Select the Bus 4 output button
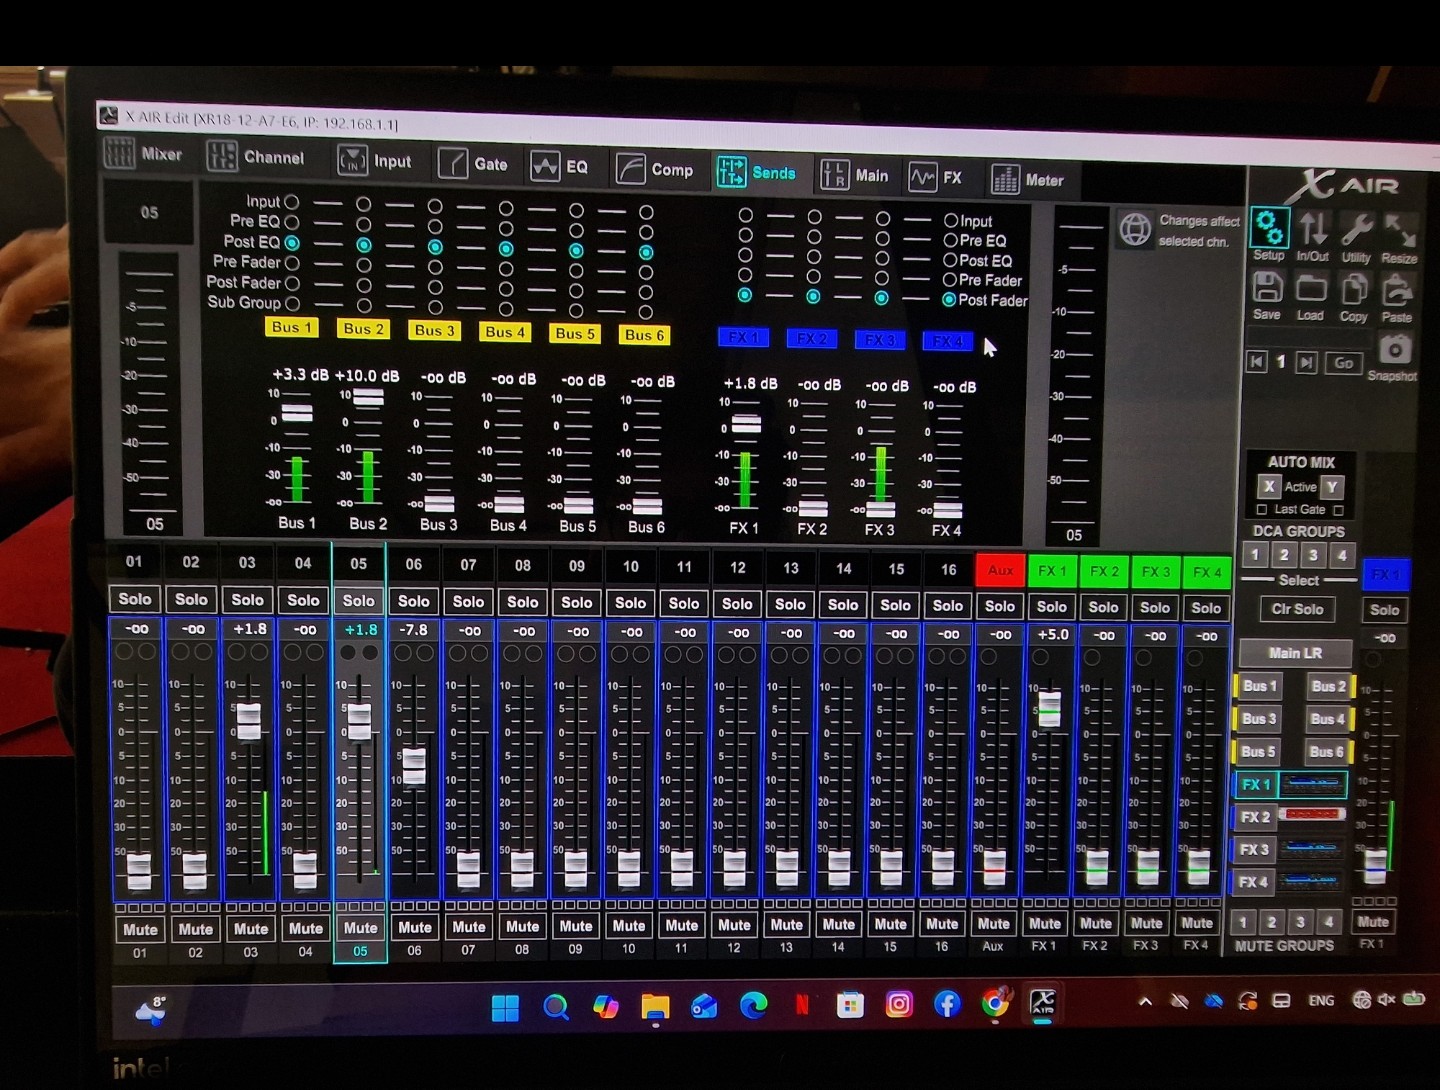The image size is (1440, 1090). pos(1327,719)
